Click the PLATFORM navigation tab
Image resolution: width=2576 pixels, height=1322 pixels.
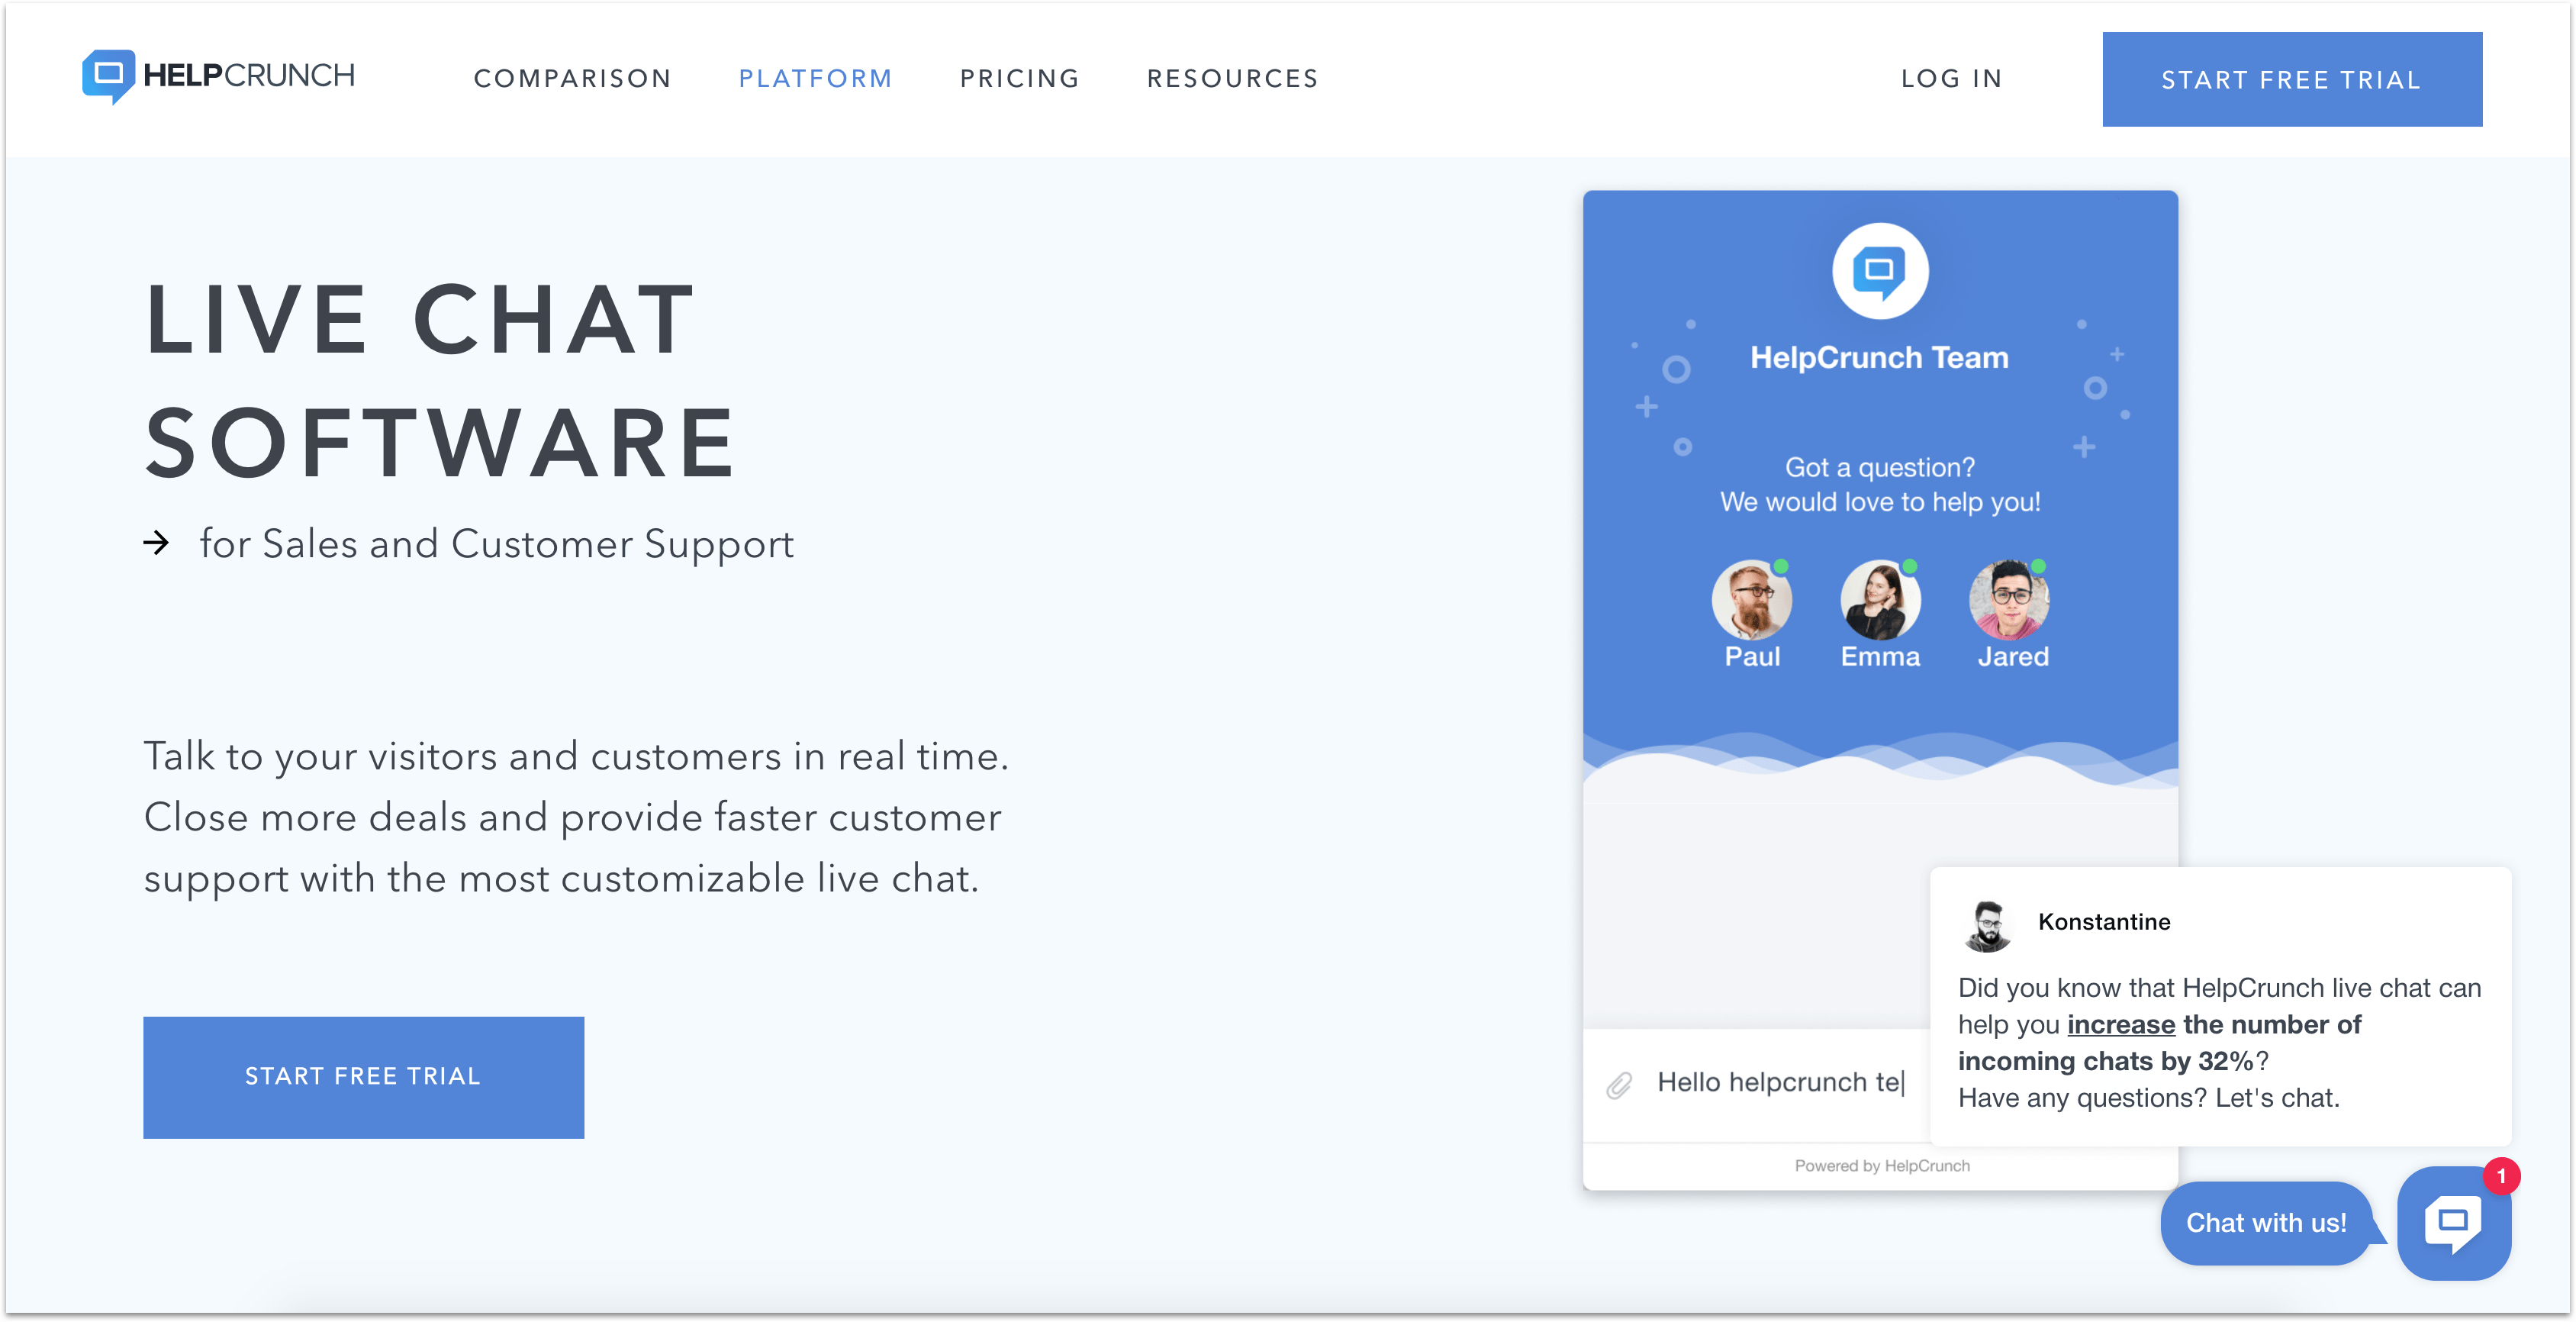click(x=817, y=78)
